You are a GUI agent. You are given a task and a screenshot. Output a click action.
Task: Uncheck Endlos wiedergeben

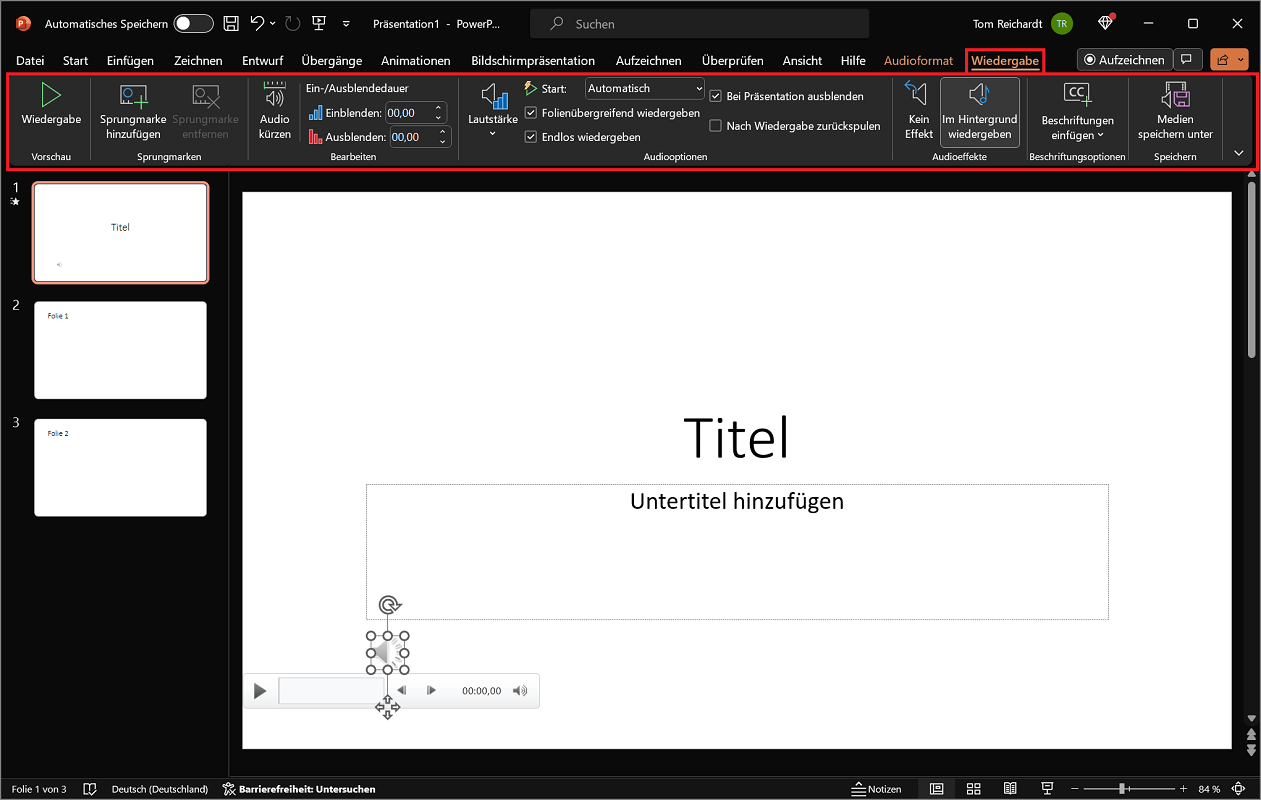pos(531,136)
